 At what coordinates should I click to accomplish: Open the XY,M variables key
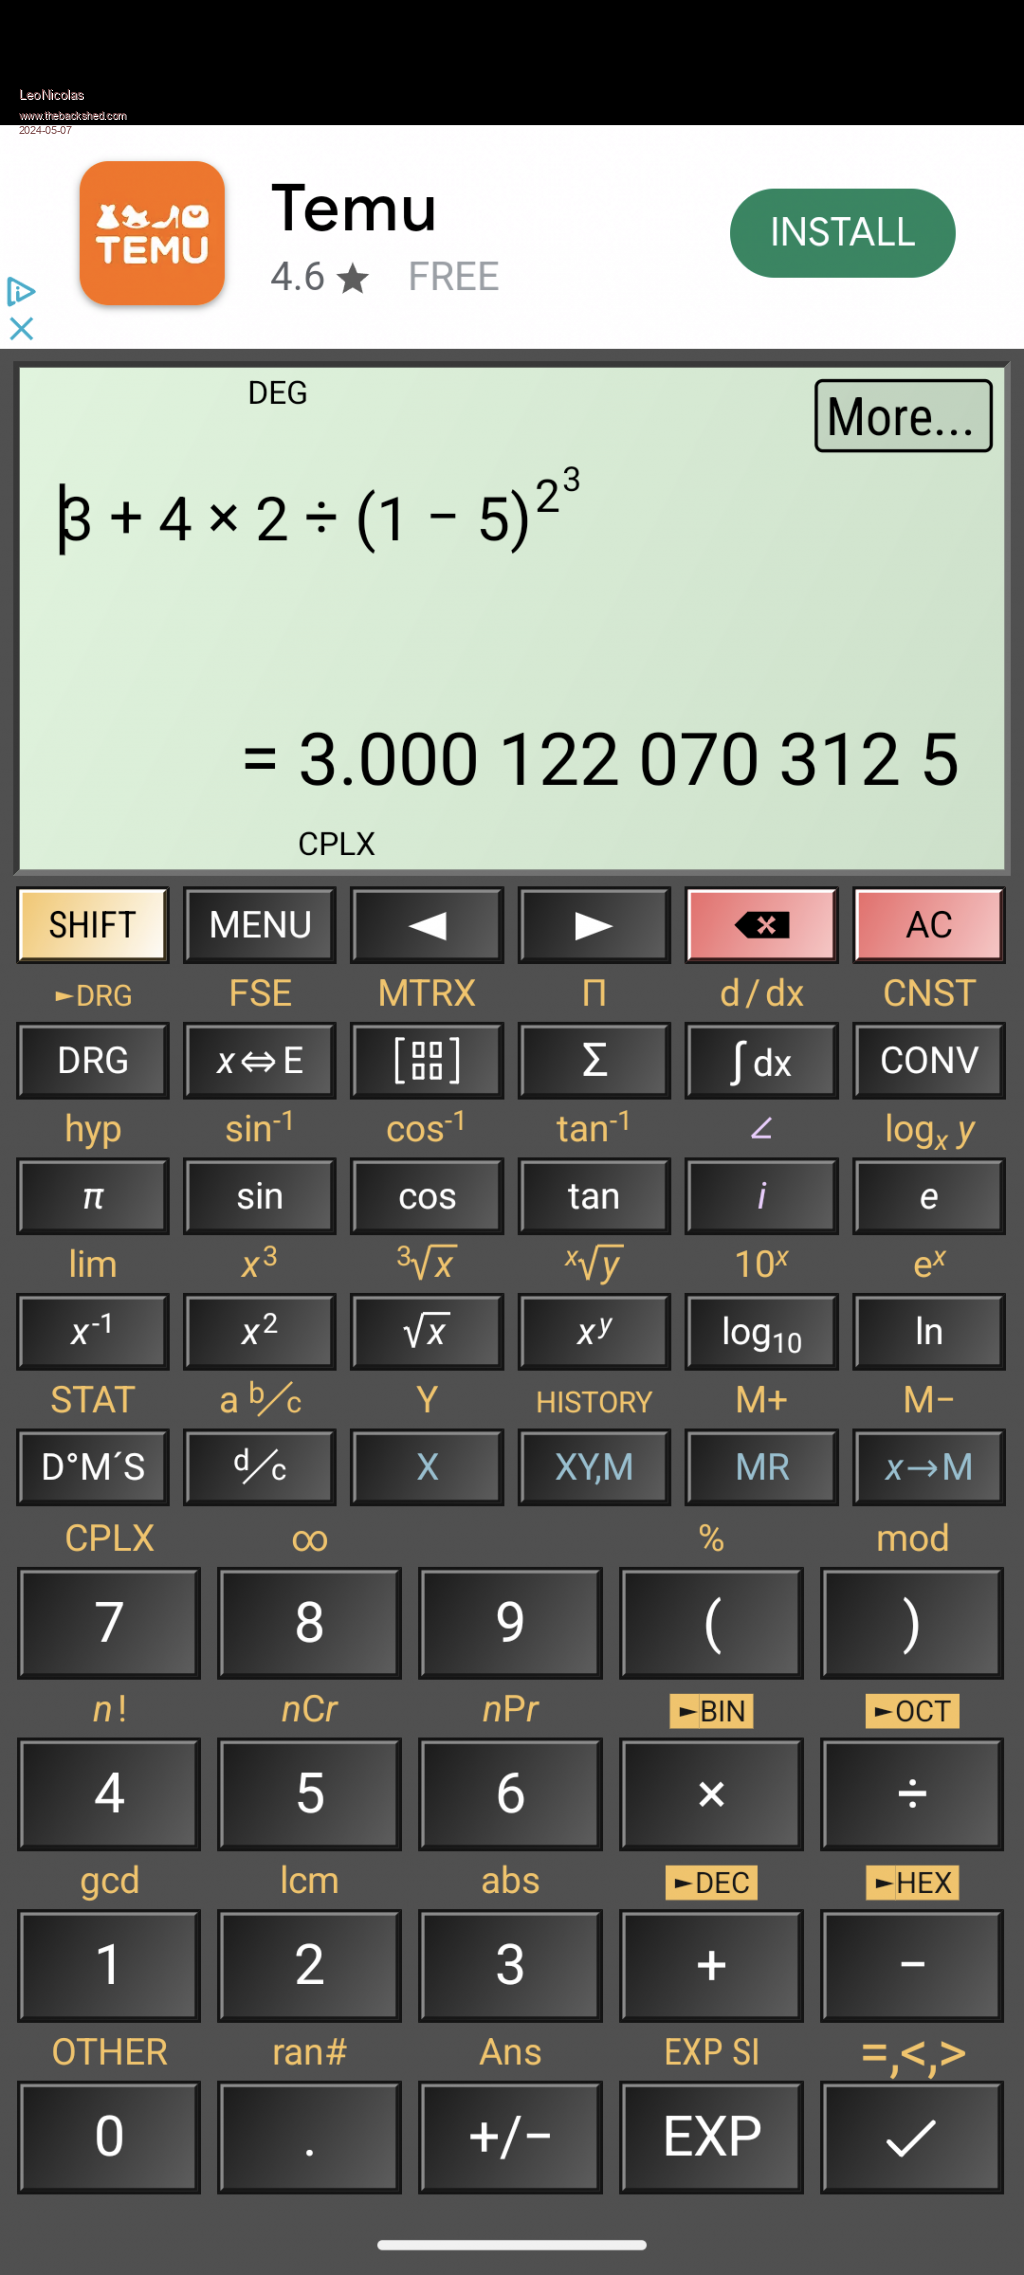[x=594, y=1467]
